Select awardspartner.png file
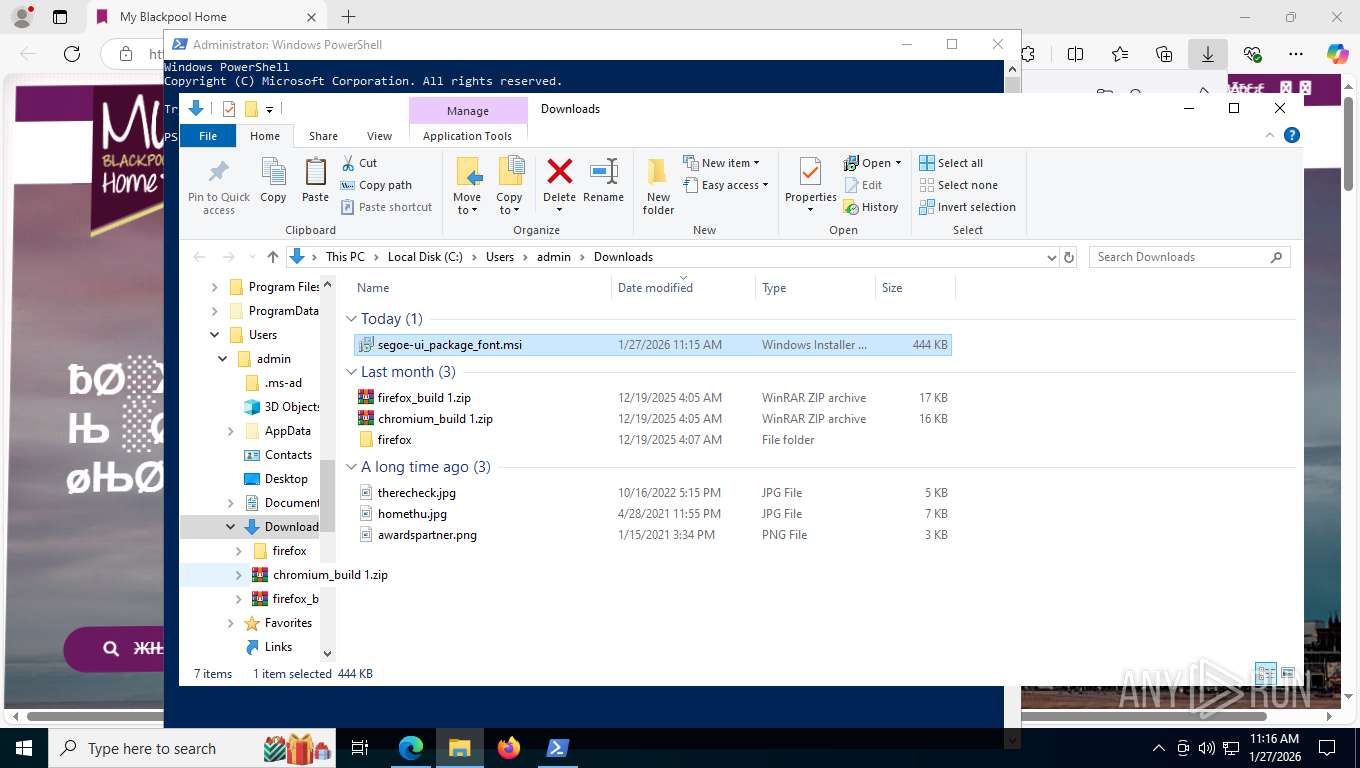 pos(653,535)
